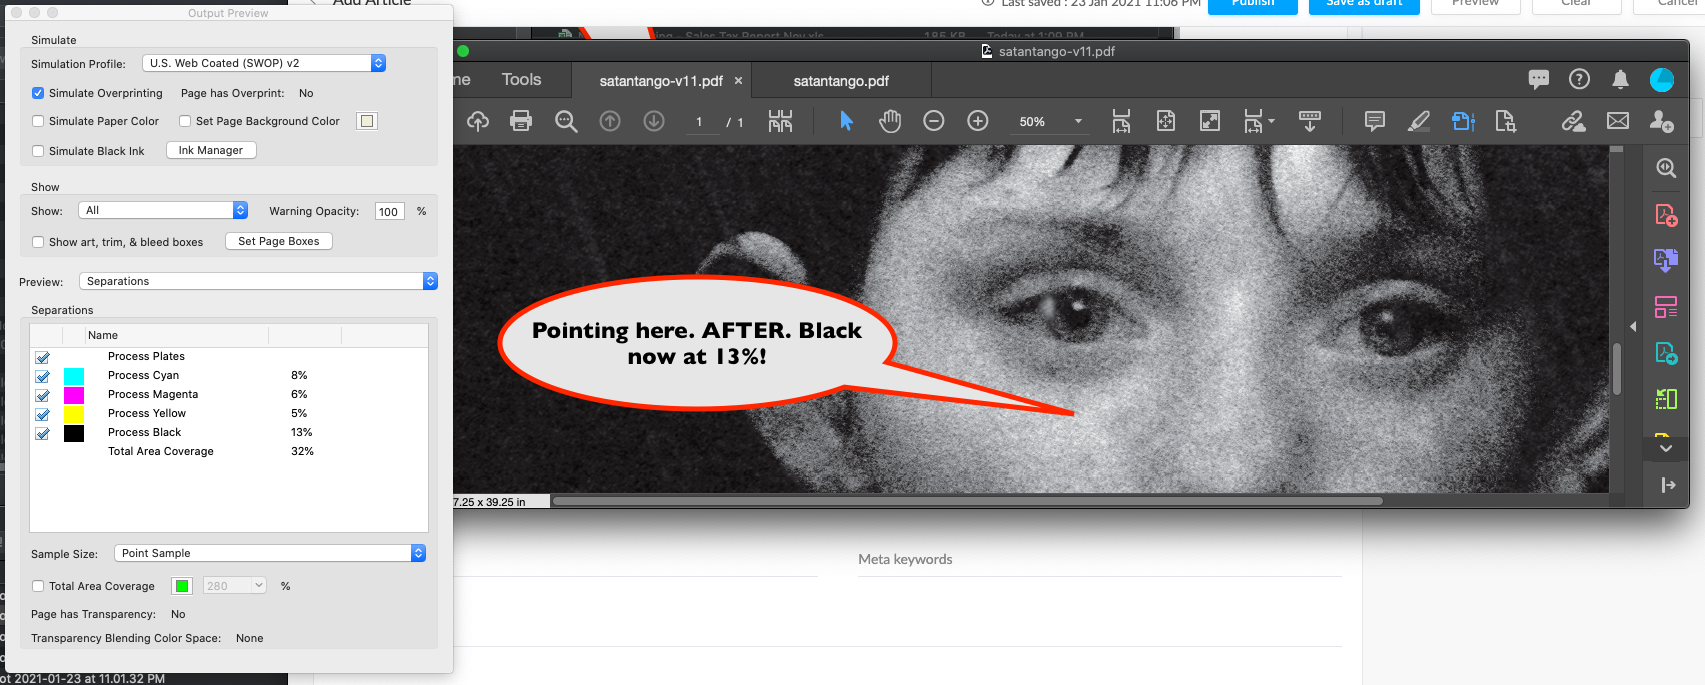This screenshot has height=685, width=1705.
Task: Click the add comment note icon
Action: point(1375,121)
